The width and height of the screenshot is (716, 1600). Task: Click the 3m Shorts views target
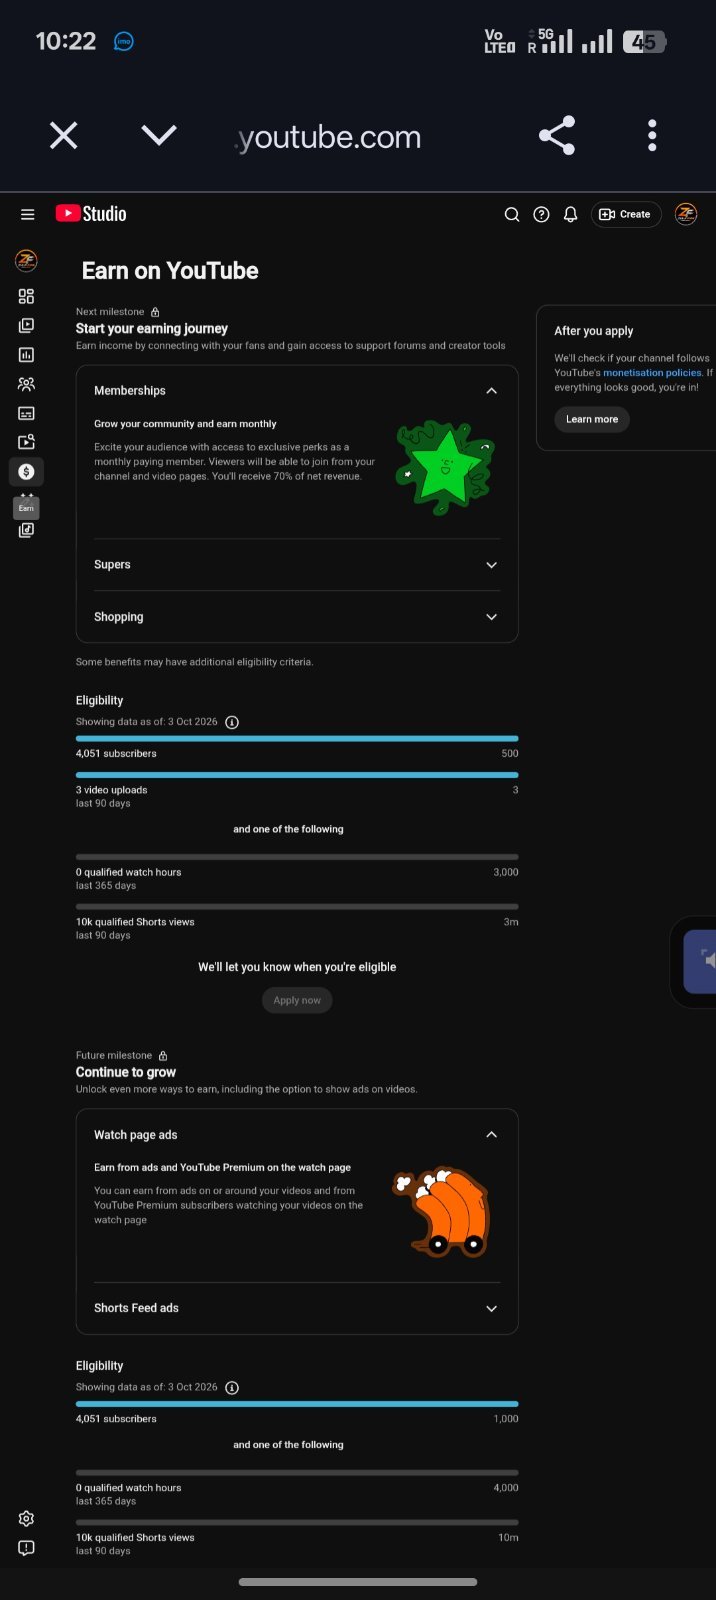[x=511, y=922]
